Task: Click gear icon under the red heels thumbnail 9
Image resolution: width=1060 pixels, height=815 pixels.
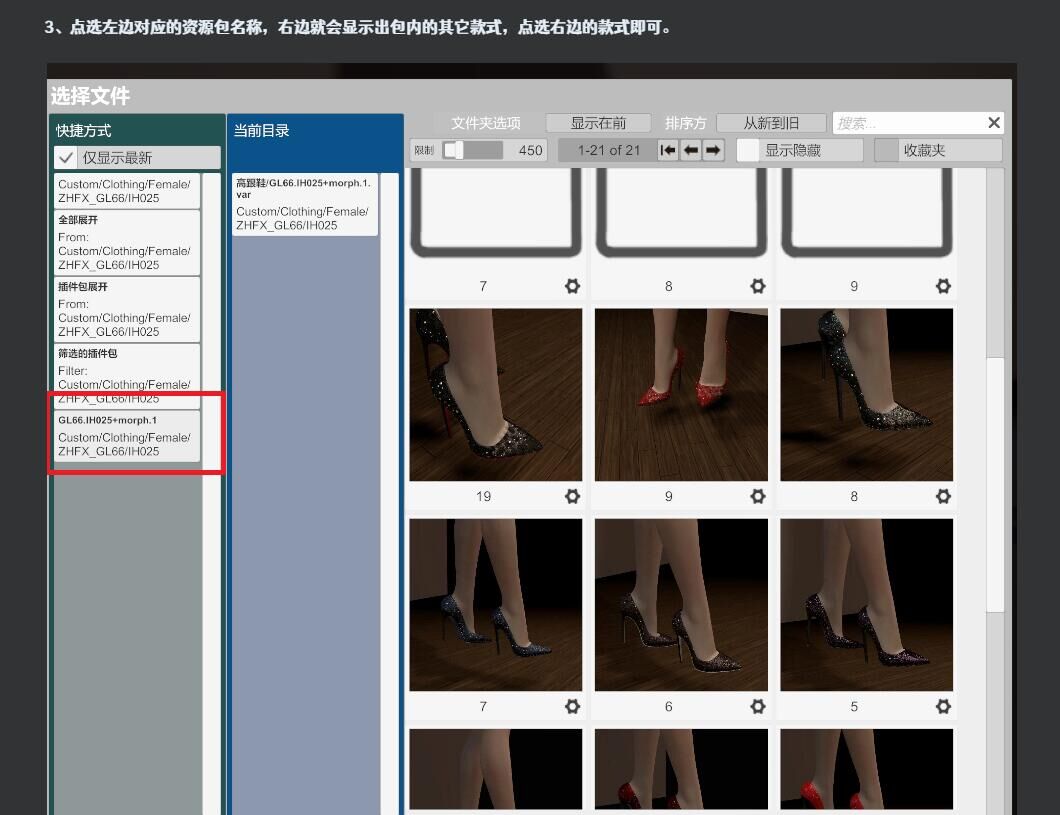Action: [757, 496]
